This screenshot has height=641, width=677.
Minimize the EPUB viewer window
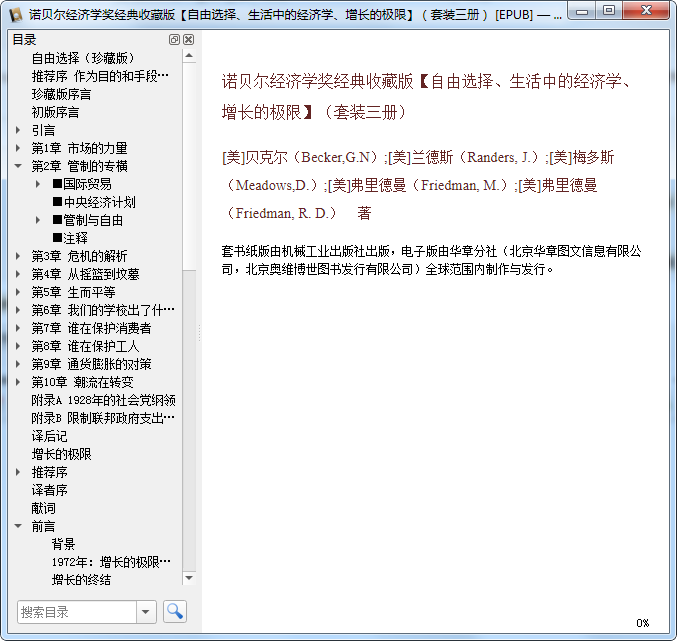click(582, 11)
